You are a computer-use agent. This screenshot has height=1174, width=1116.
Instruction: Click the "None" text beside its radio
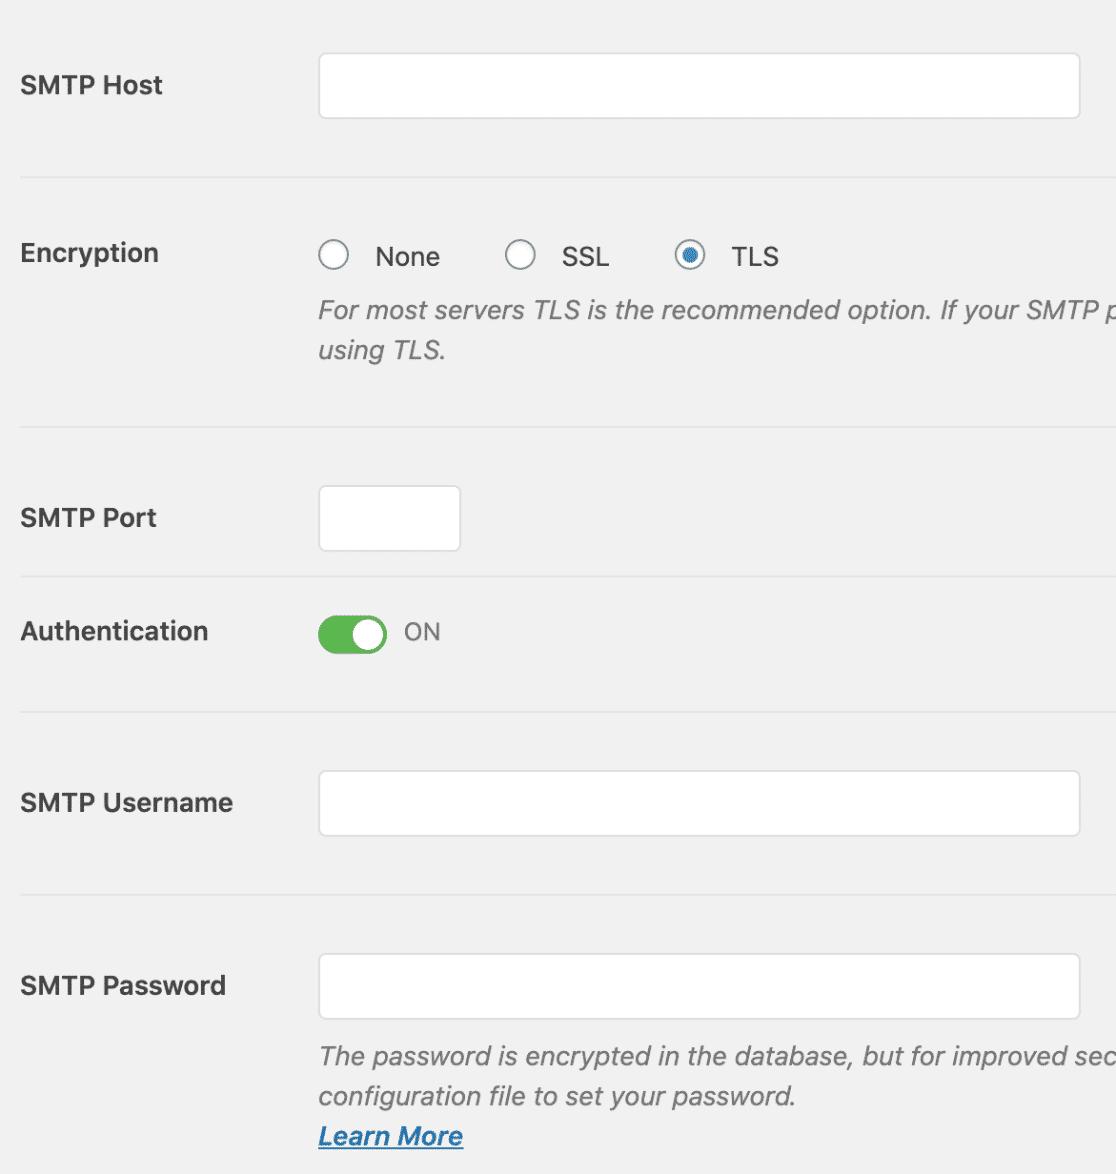[x=407, y=257]
